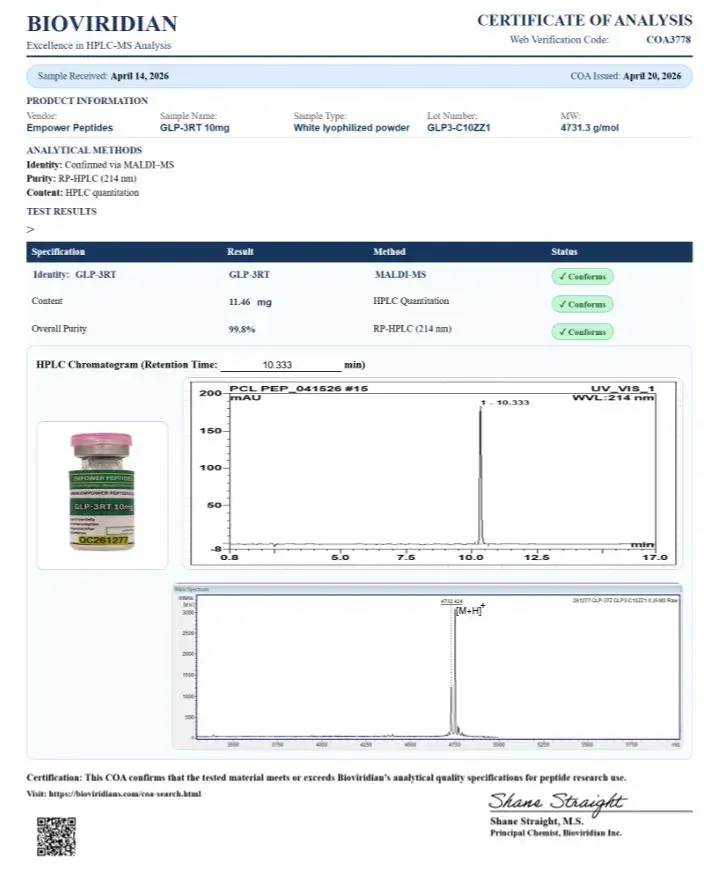704x872 pixels.
Task: Click the Overall Purity Conforms badge
Action: tap(582, 332)
